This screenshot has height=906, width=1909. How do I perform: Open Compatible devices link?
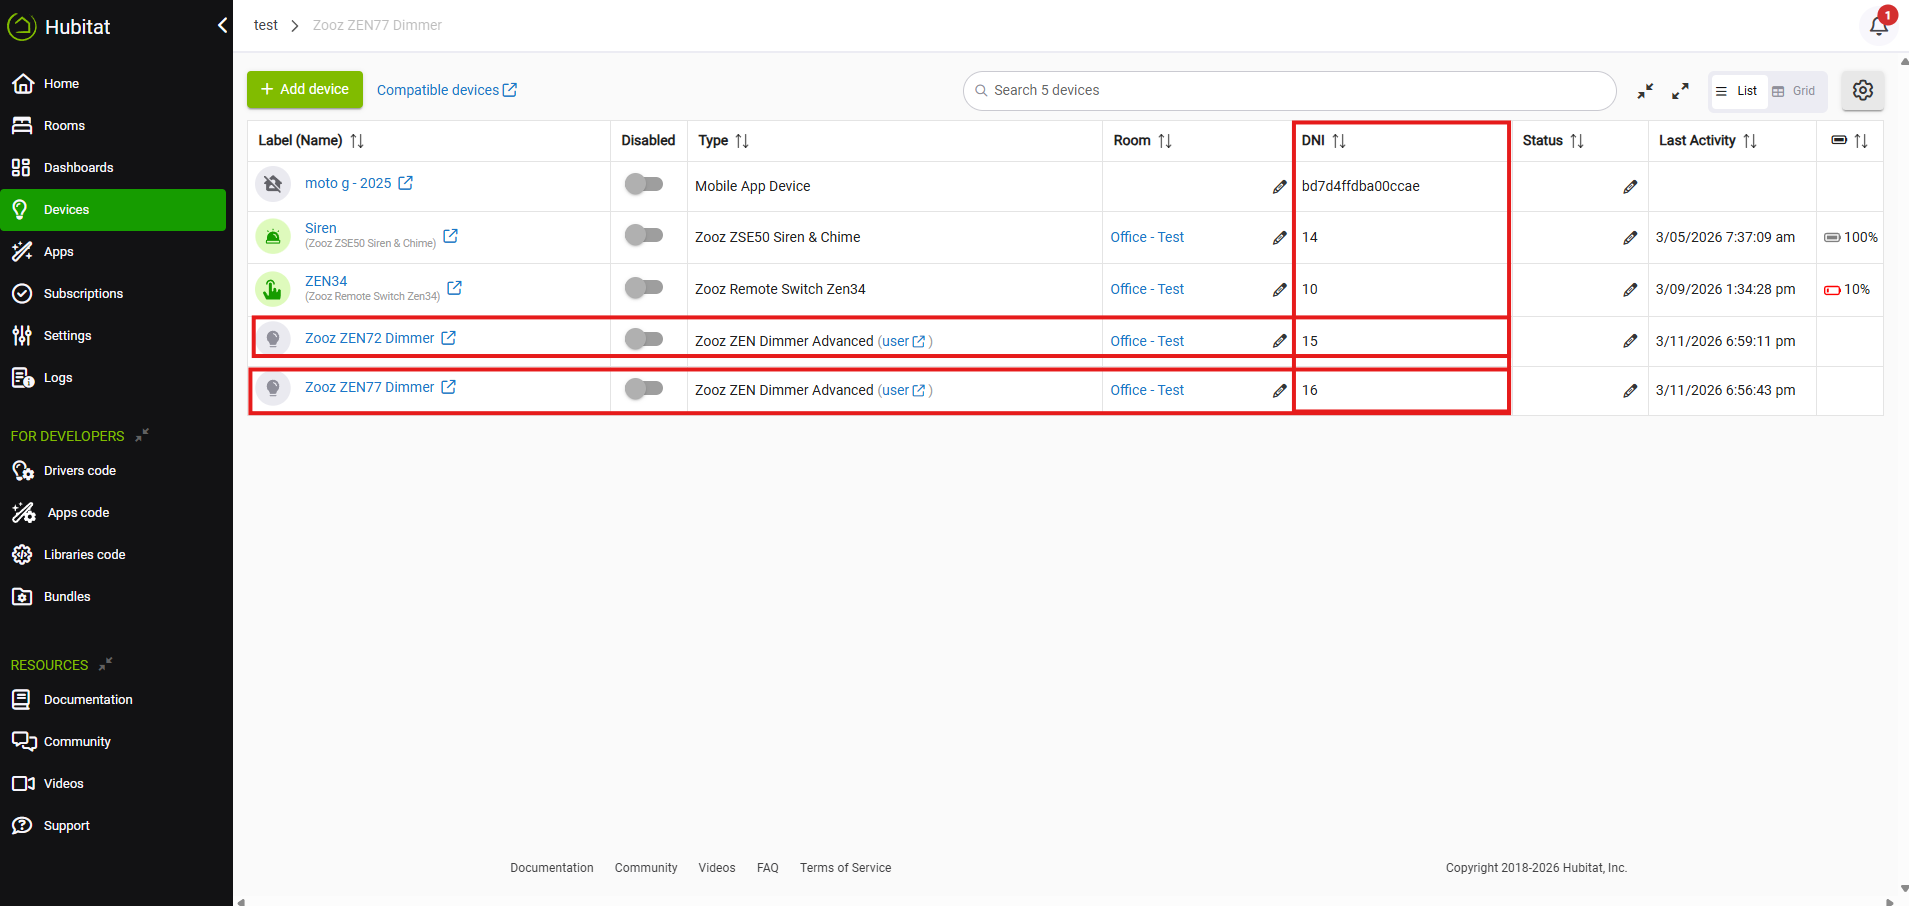coord(446,90)
